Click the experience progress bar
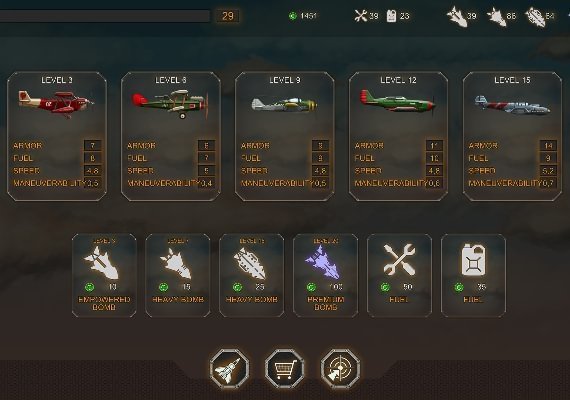 pyautogui.click(x=105, y=16)
